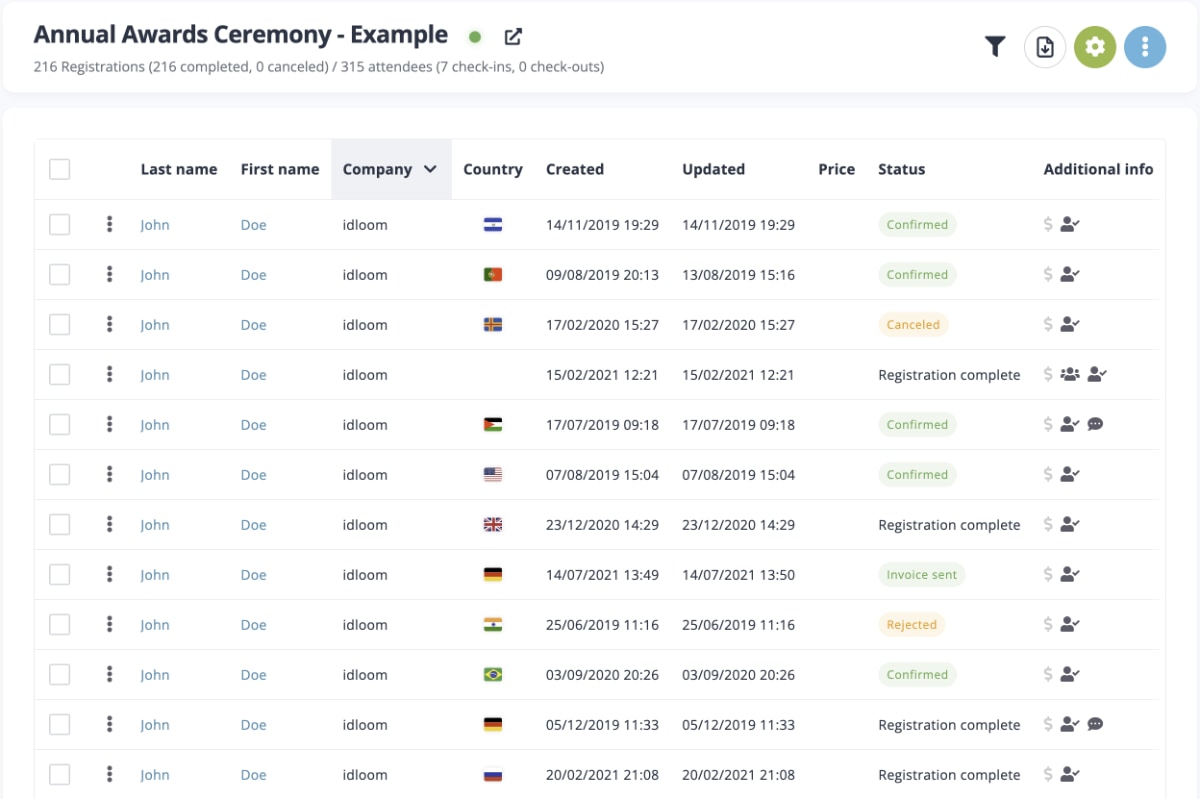Click group attendees icon in 15/02/2021 row
The width and height of the screenshot is (1200, 799).
1070,375
